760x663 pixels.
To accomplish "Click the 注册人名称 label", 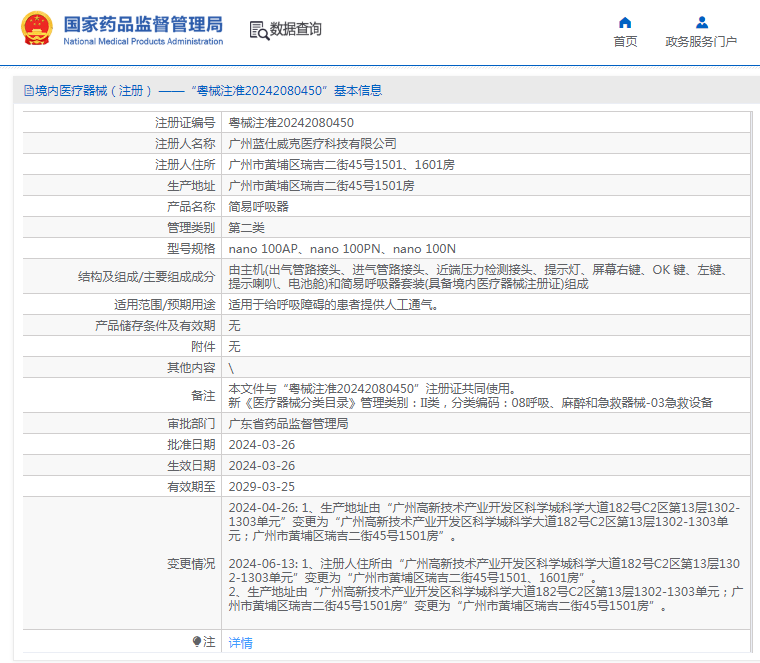I will [x=185, y=143].
